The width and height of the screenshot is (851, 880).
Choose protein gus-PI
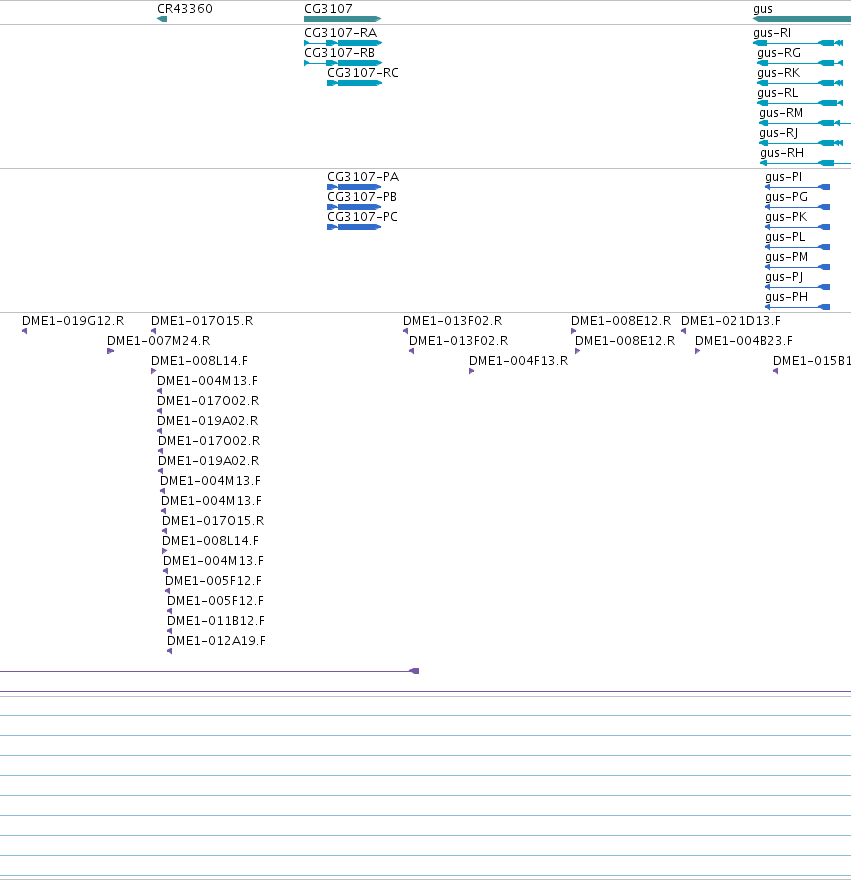(x=798, y=187)
